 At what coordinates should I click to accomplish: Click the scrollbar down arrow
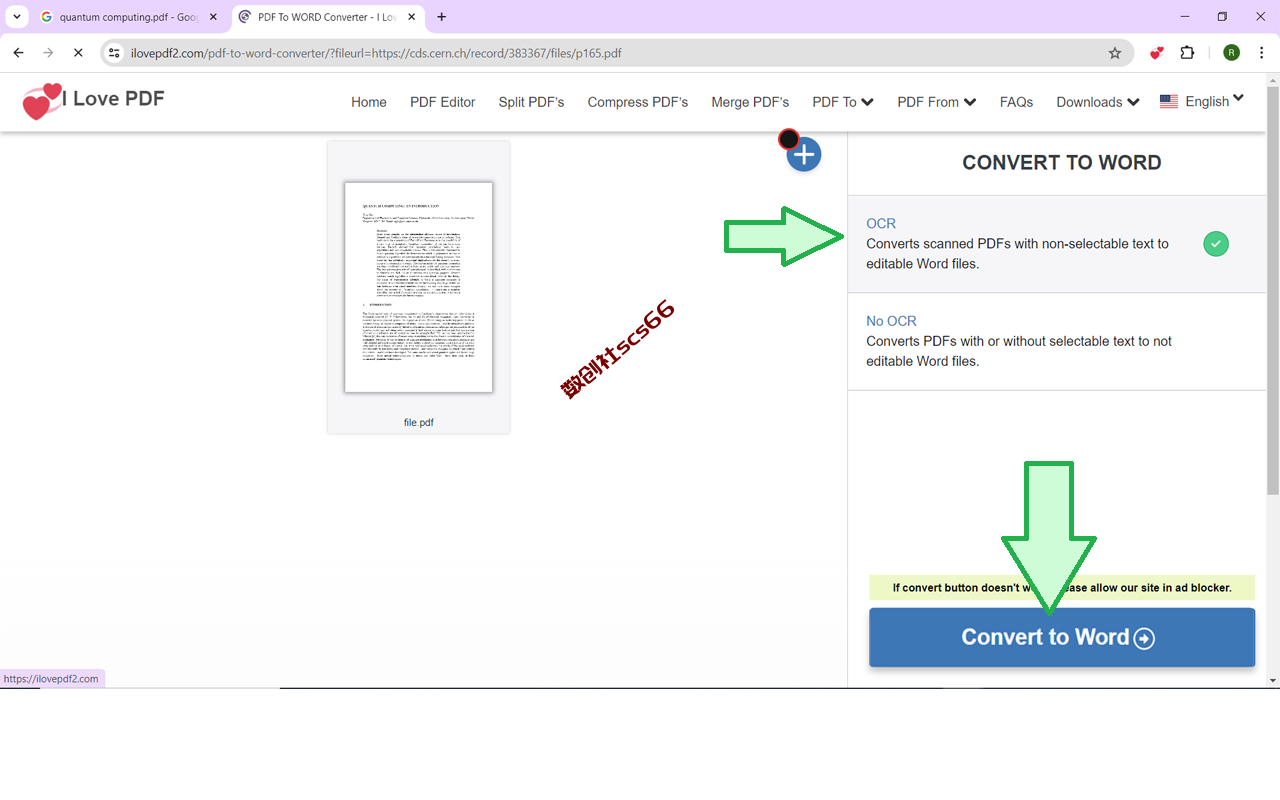(1273, 680)
